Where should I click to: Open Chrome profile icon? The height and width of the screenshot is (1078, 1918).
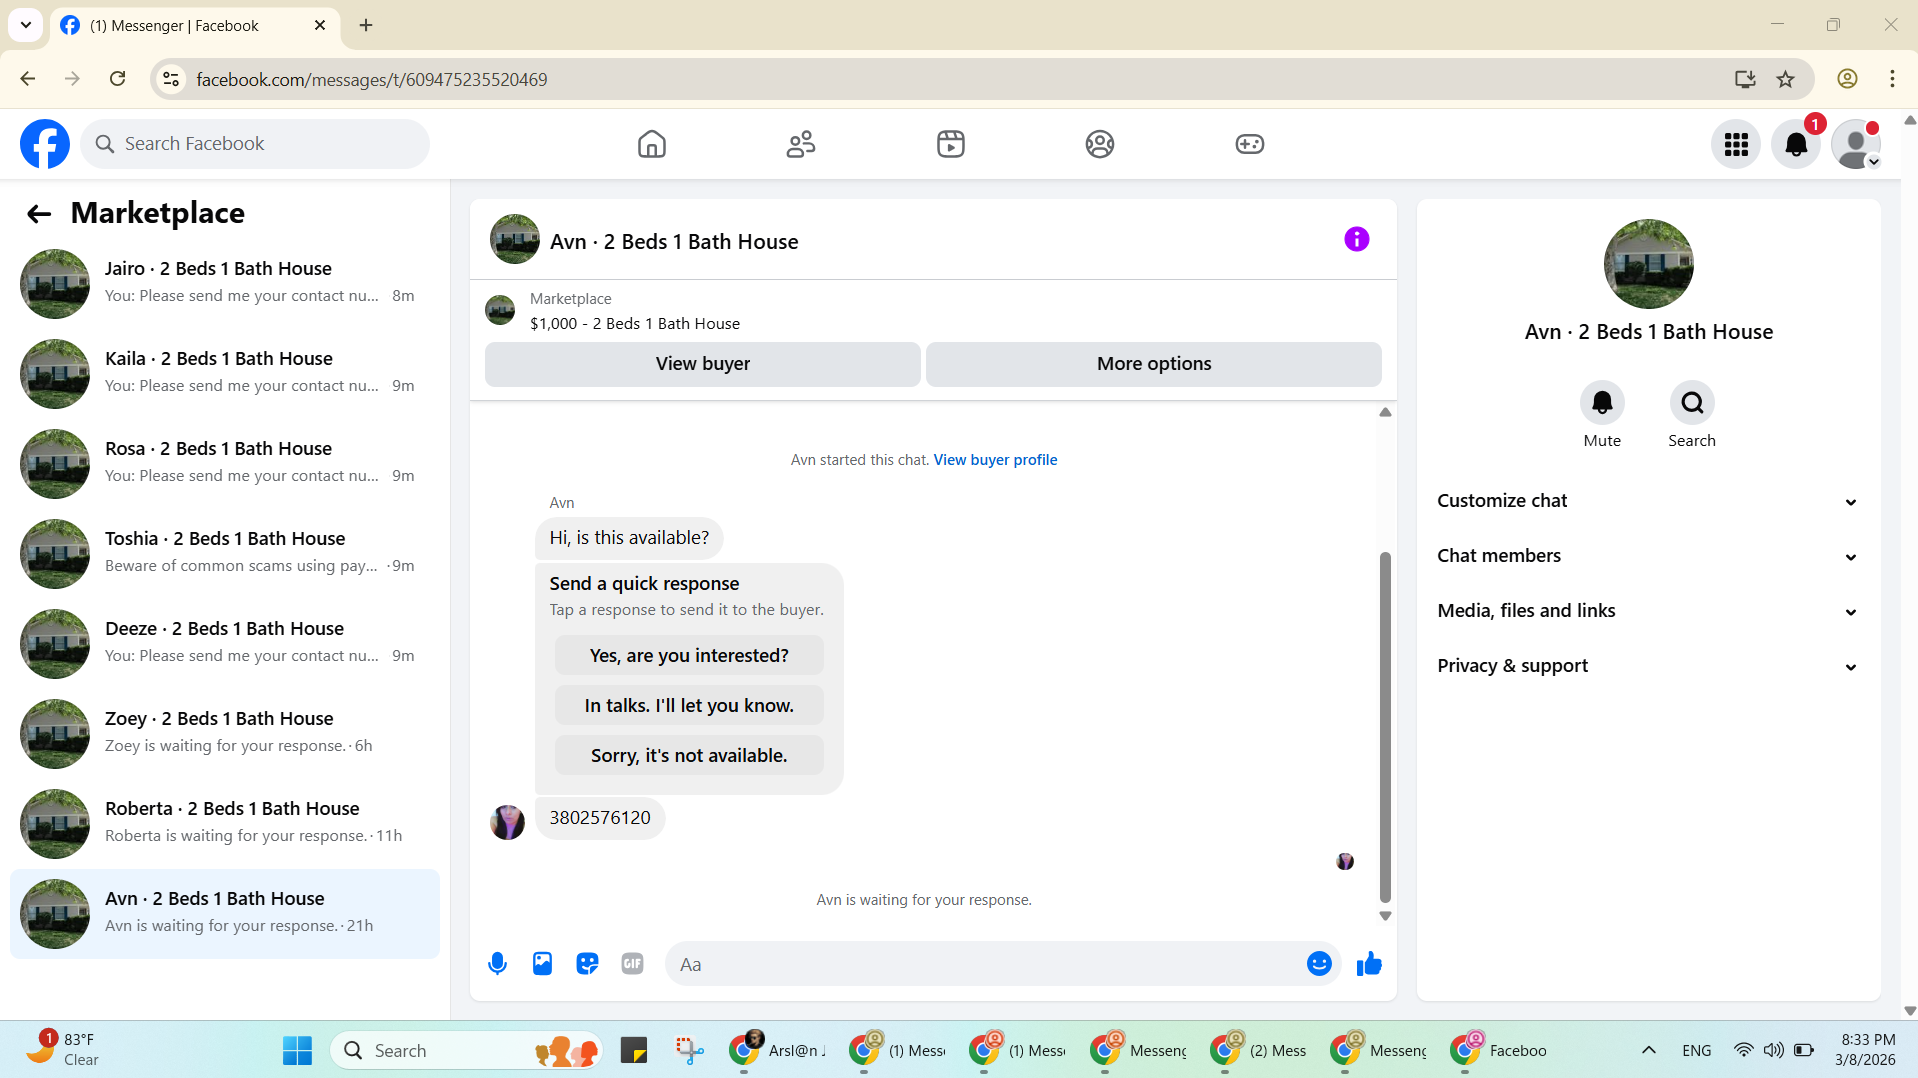coord(1847,79)
